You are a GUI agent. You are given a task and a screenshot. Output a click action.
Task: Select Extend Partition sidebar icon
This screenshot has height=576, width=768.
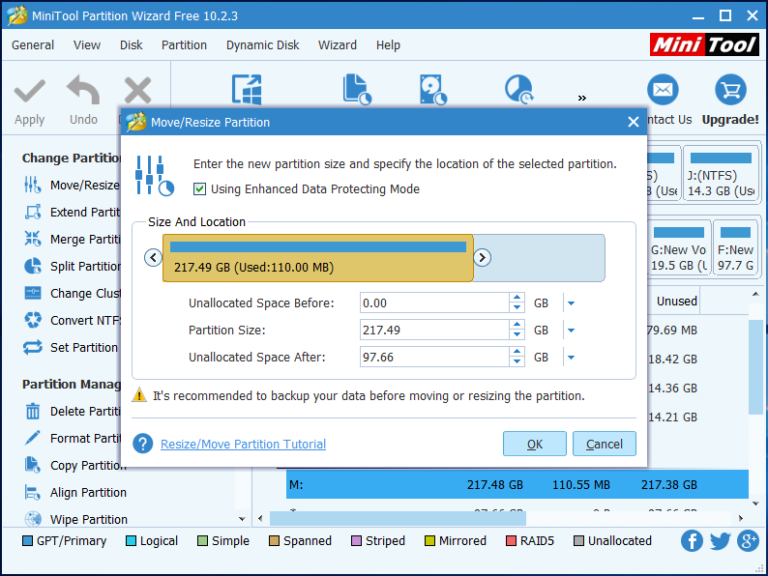click(33, 212)
